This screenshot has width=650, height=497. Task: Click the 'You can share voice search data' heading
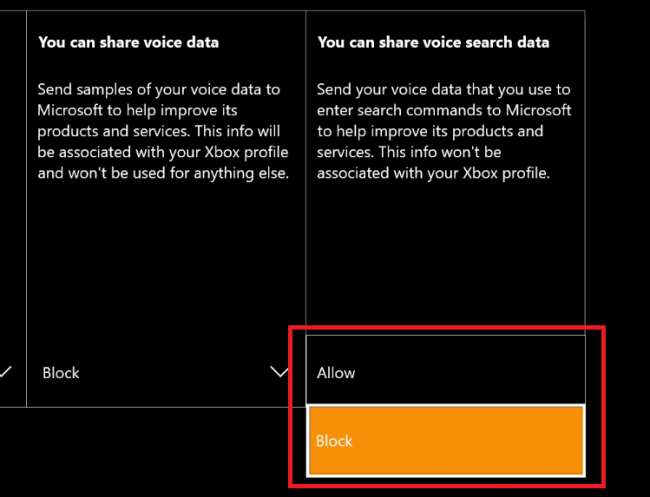click(x=433, y=43)
